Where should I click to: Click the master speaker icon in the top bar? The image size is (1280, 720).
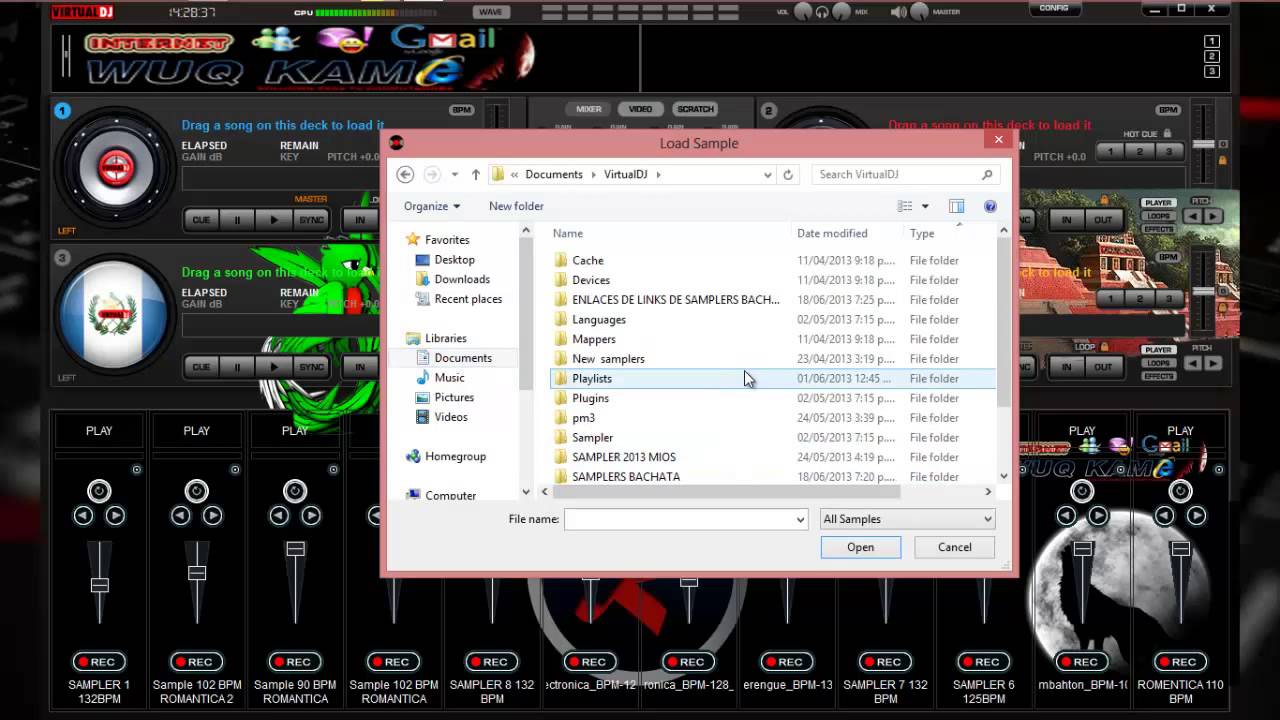pos(898,12)
